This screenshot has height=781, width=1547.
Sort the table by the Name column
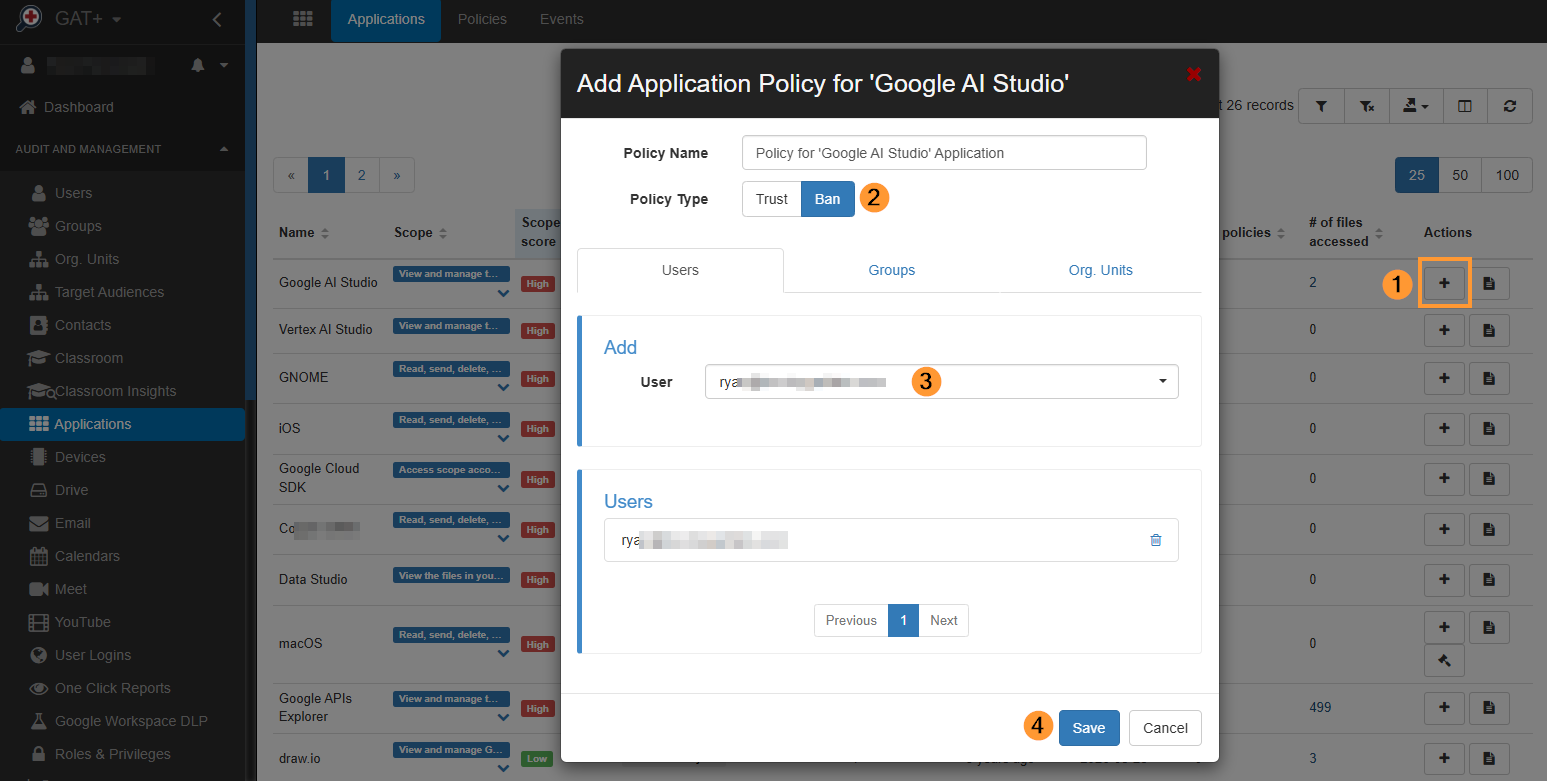(x=304, y=232)
